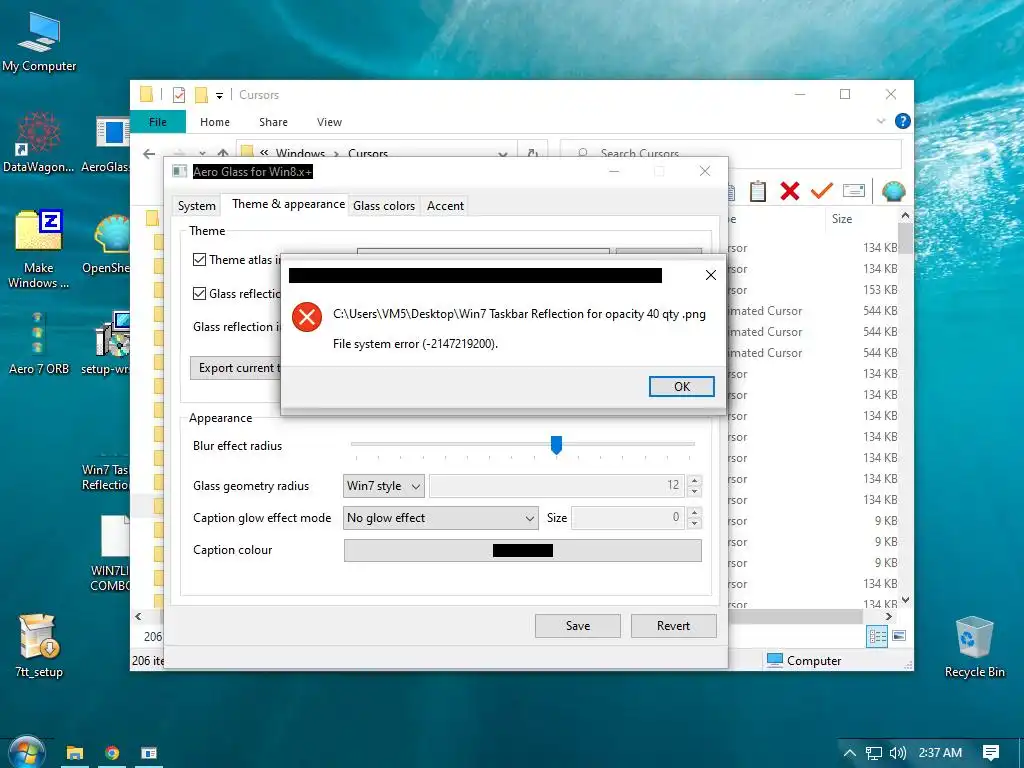Click OK in the file system error dialog

[681, 386]
